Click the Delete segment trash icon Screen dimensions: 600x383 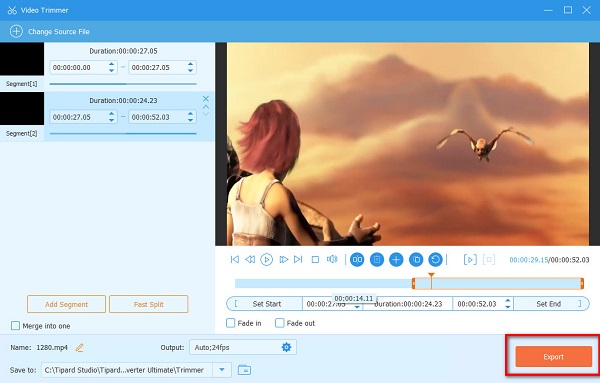377,260
